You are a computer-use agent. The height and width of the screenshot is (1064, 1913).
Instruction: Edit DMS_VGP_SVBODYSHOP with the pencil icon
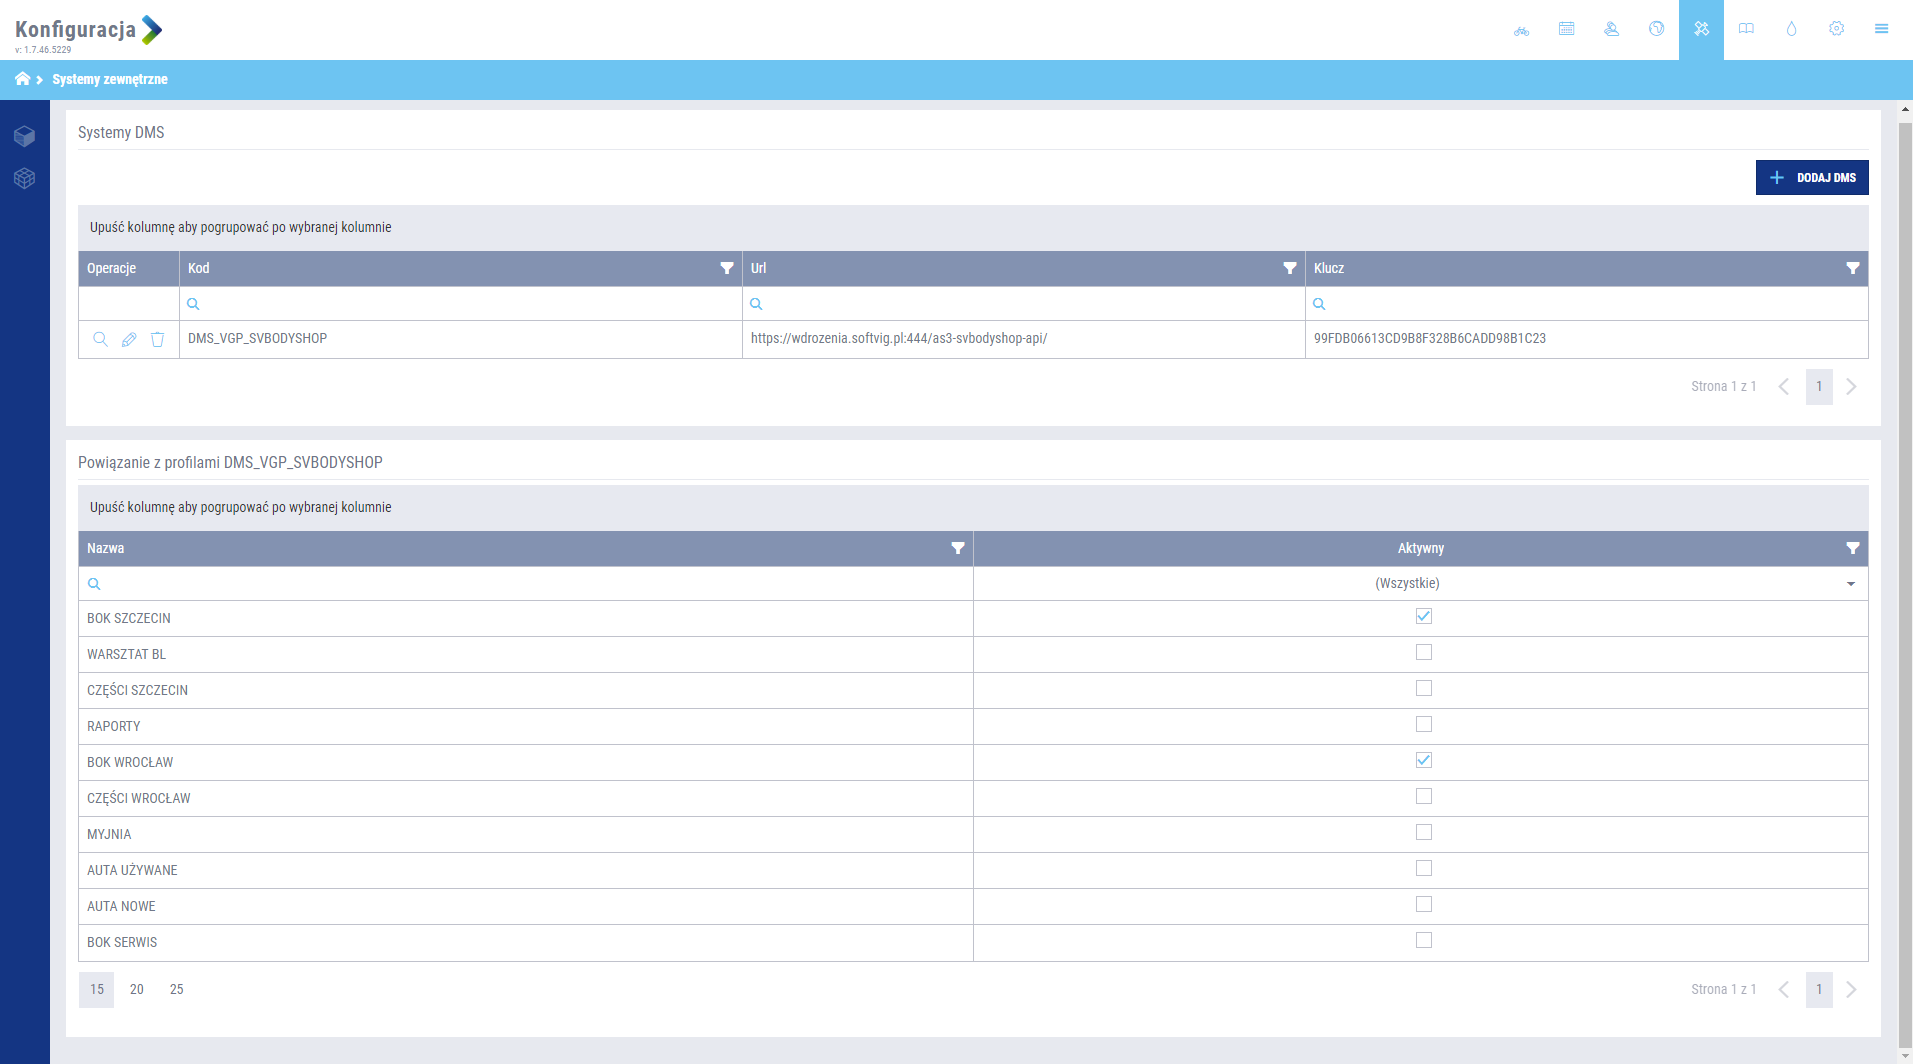pos(129,340)
